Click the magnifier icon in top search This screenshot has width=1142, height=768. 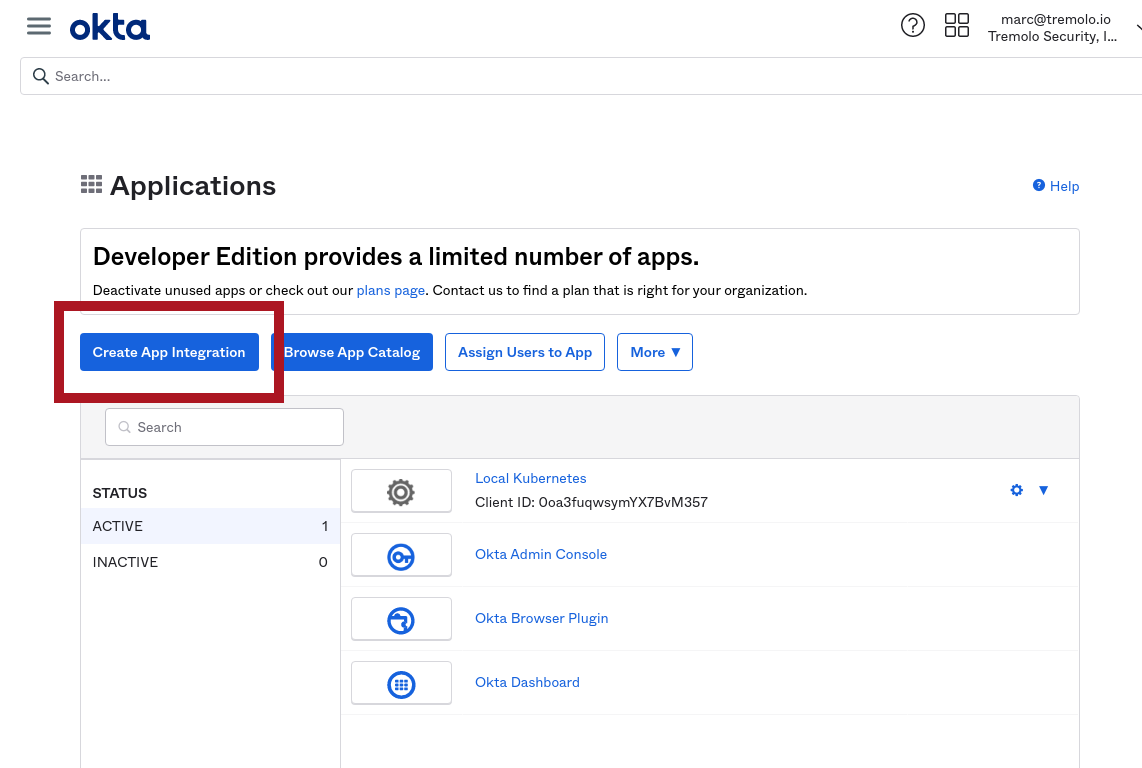pyautogui.click(x=41, y=77)
